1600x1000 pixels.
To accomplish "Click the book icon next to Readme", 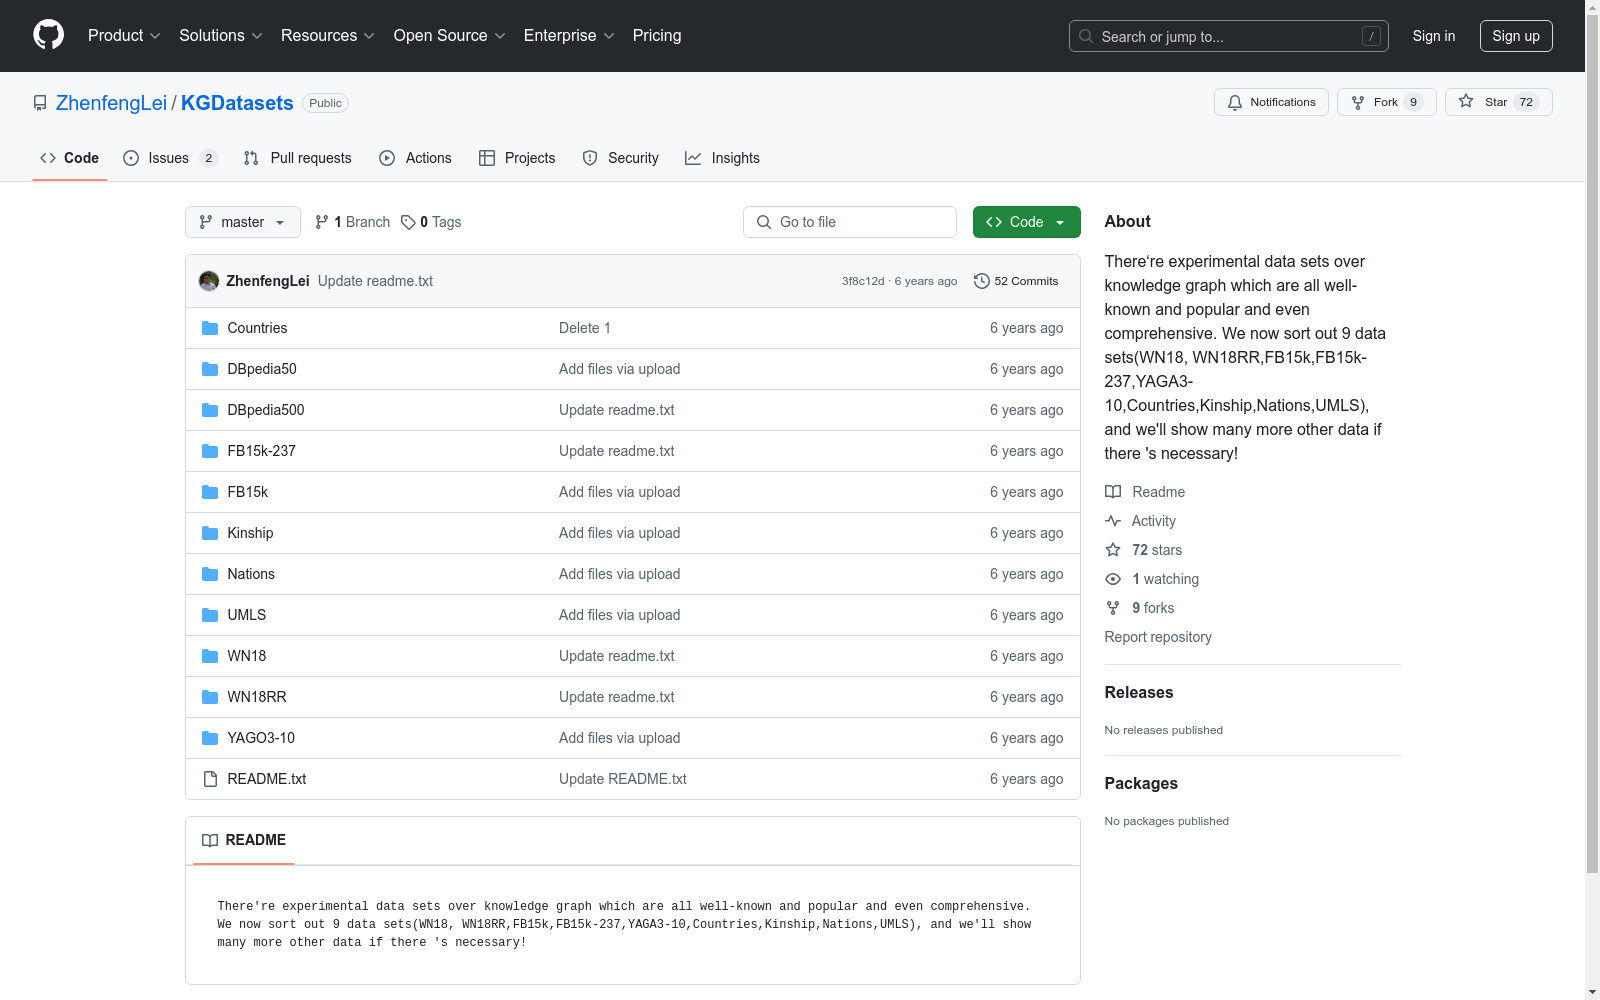I will (1113, 492).
